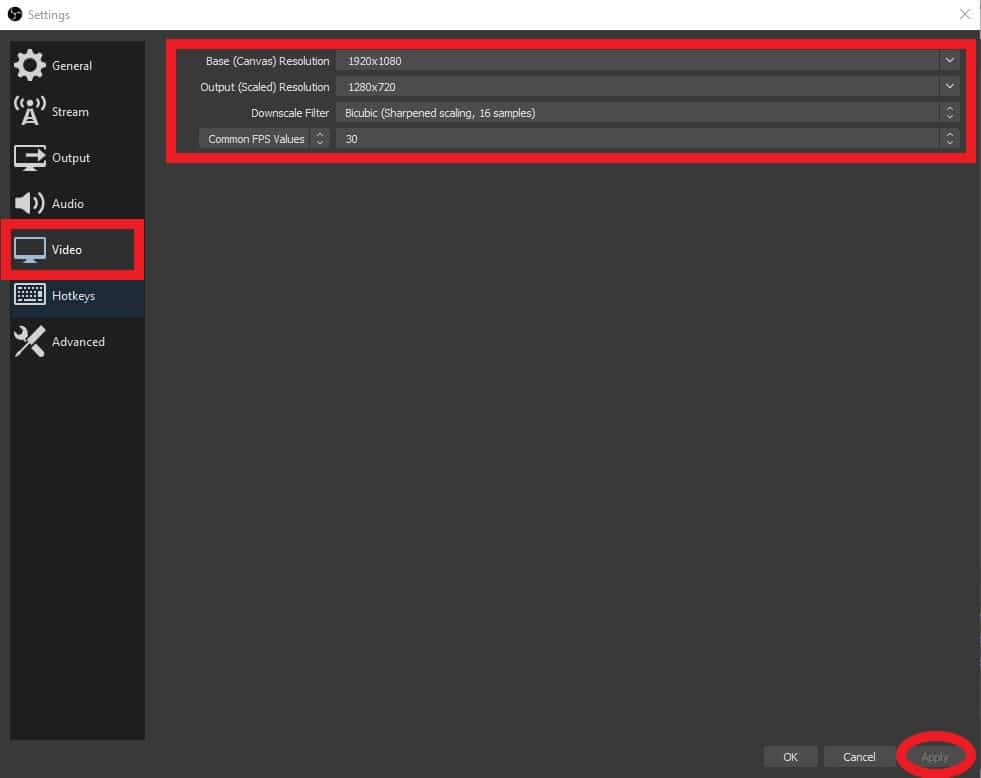
Task: Click the General gear icon
Action: point(29,65)
